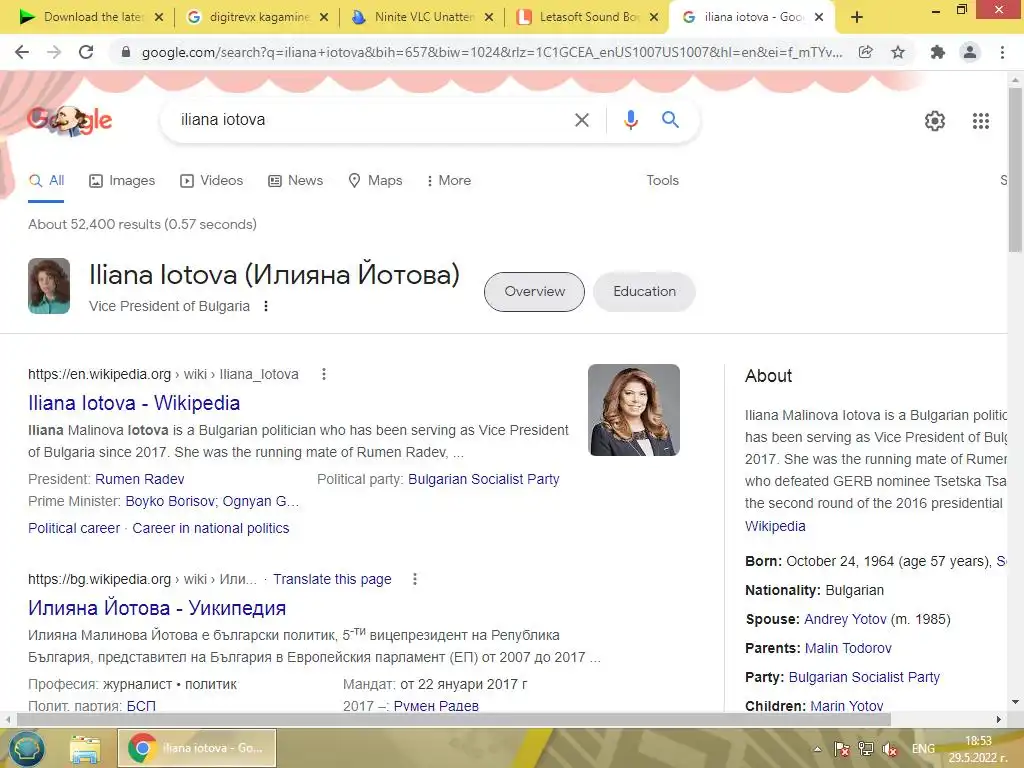Image resolution: width=1024 pixels, height=768 pixels.
Task: Reload the current page
Action: pyautogui.click(x=86, y=52)
